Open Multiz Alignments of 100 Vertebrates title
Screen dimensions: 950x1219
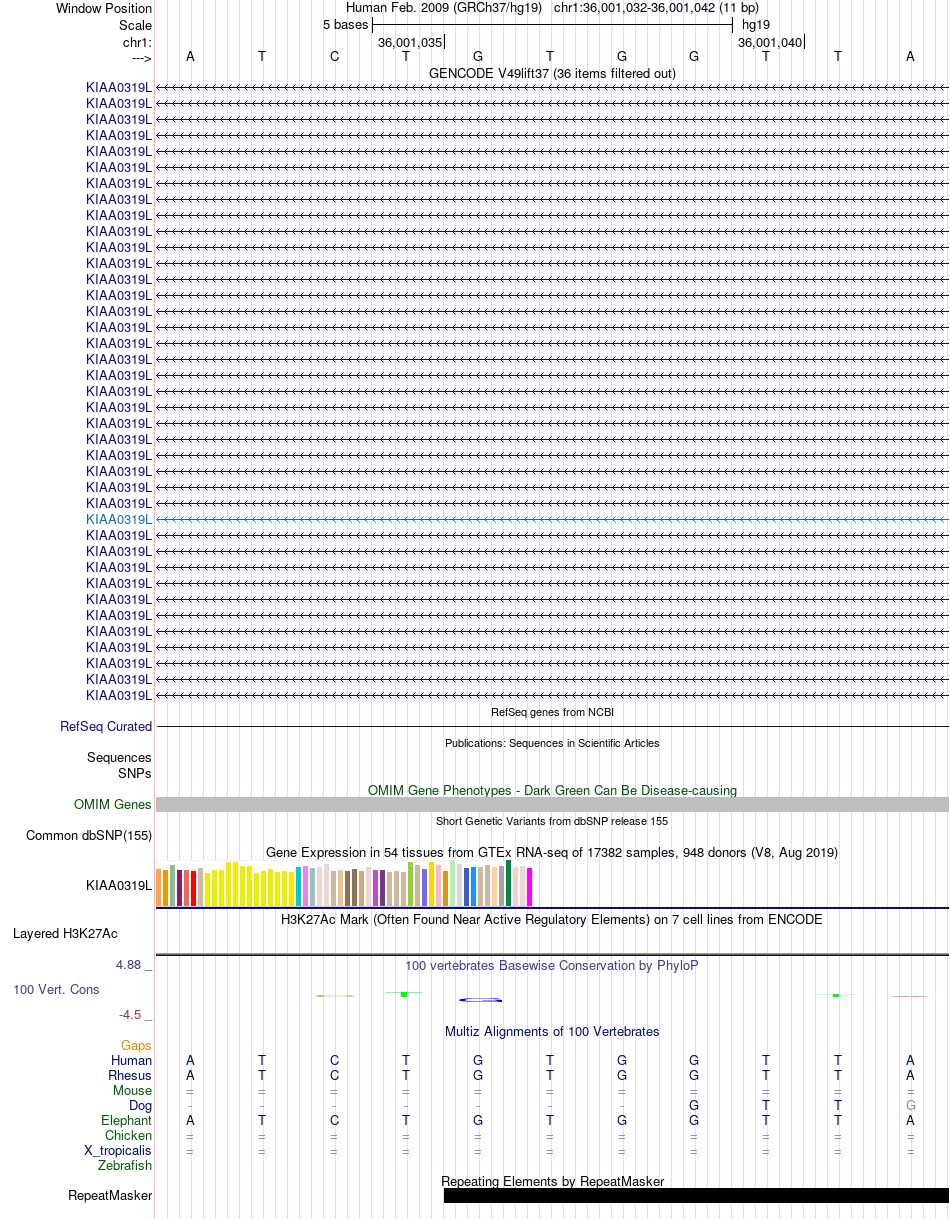[552, 1031]
